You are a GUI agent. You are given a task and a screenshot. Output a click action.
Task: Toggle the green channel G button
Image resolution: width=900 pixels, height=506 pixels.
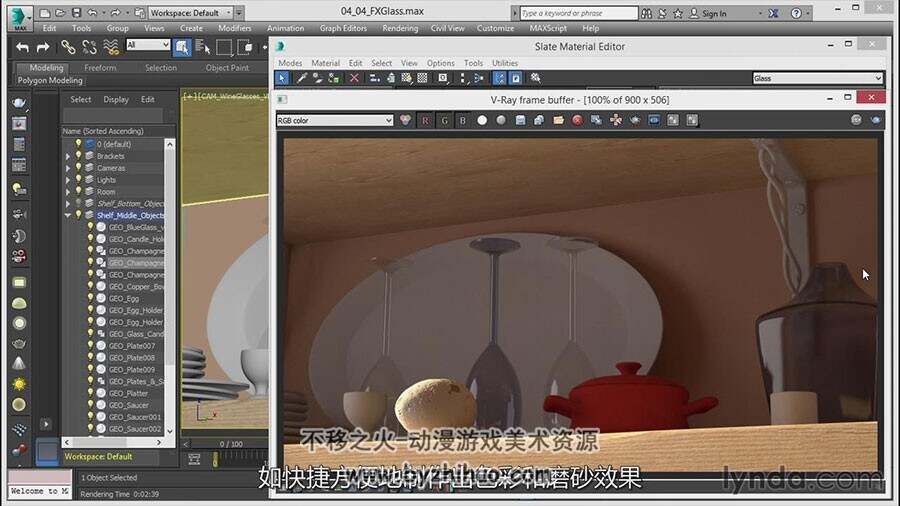click(444, 120)
